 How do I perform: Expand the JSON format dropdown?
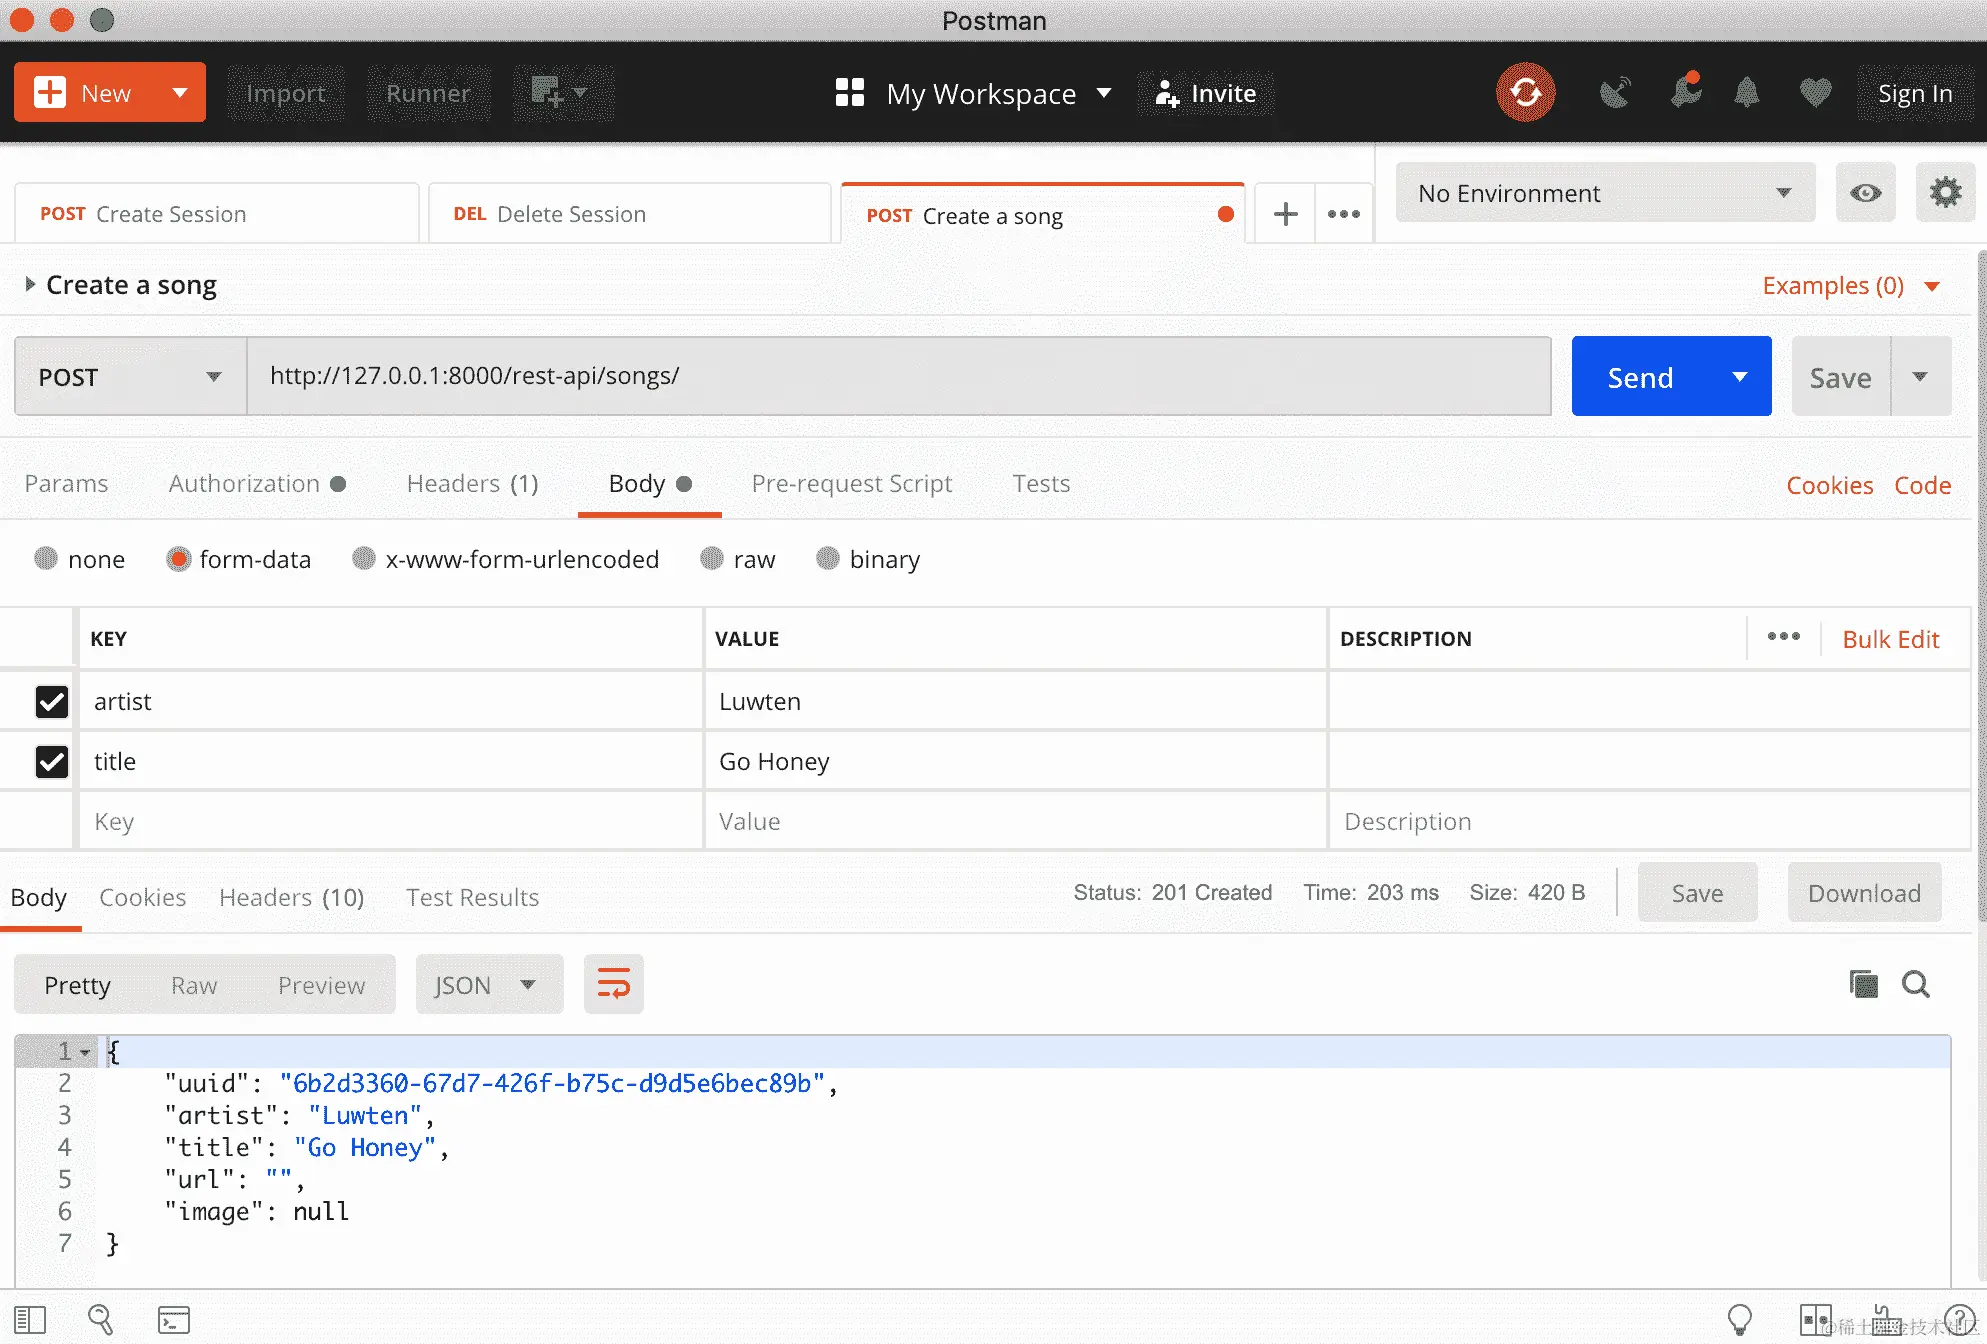488,985
